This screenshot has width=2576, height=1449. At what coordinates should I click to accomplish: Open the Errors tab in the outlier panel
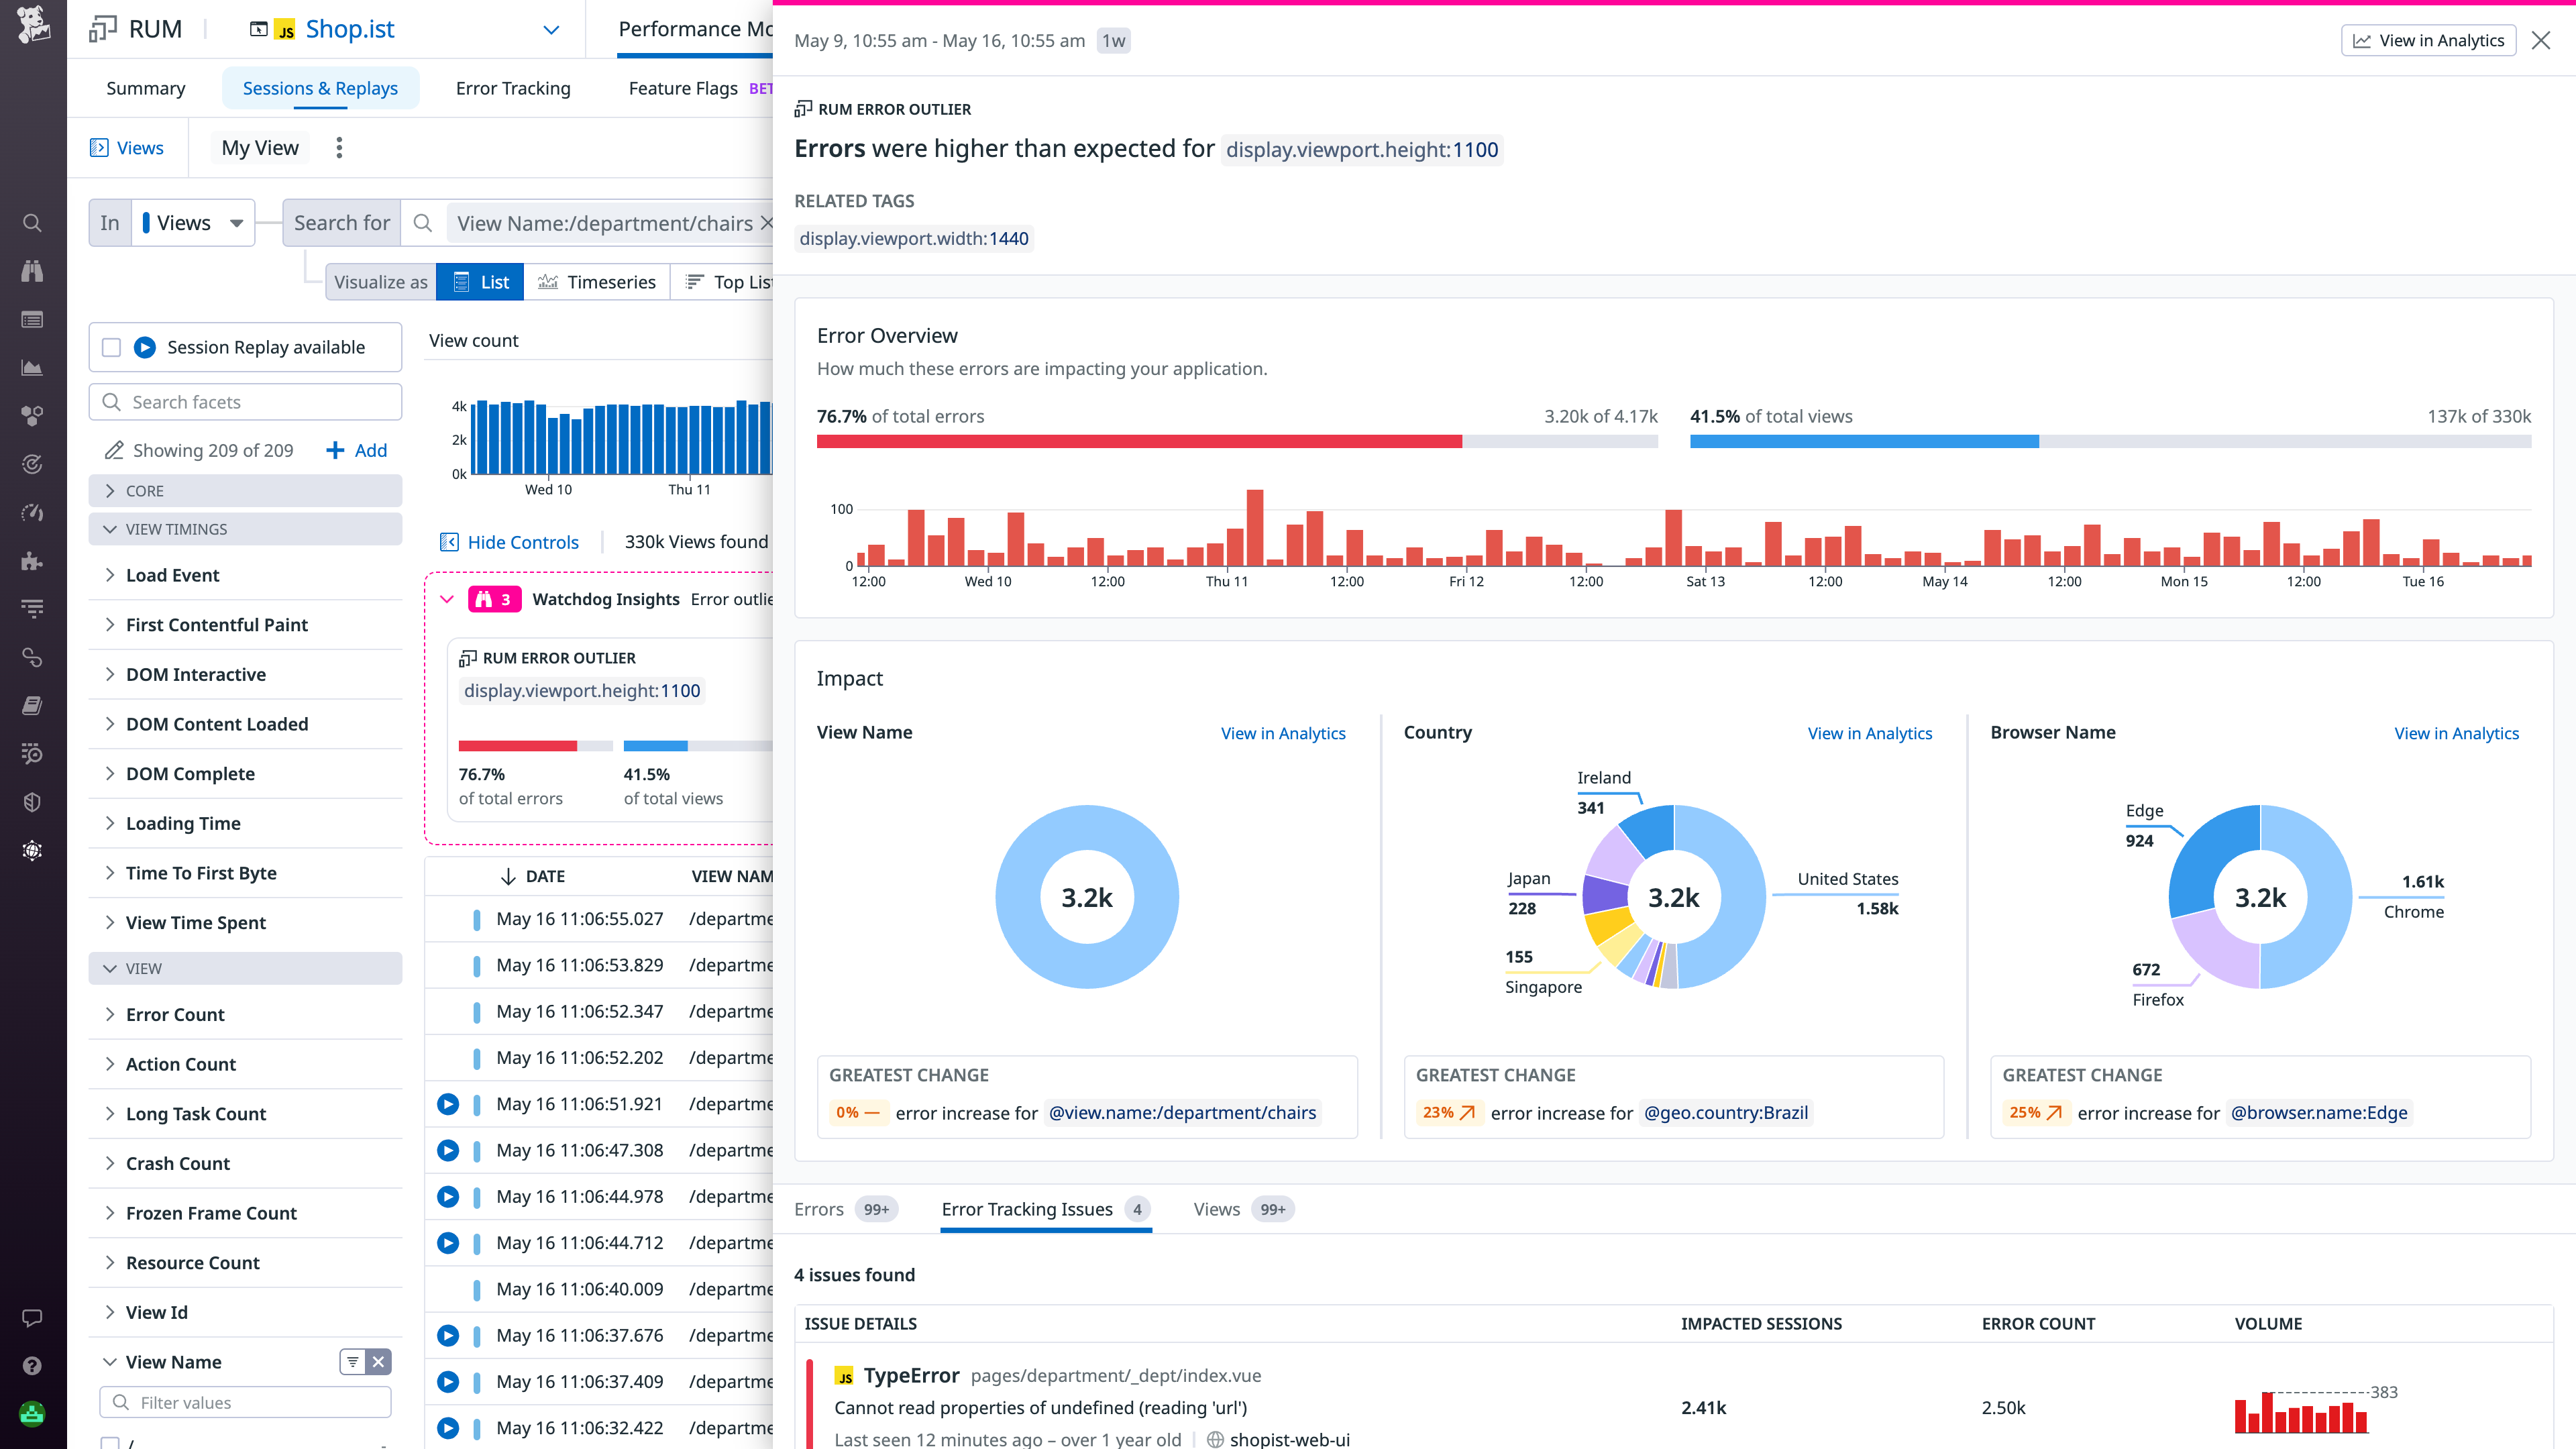(x=819, y=1209)
